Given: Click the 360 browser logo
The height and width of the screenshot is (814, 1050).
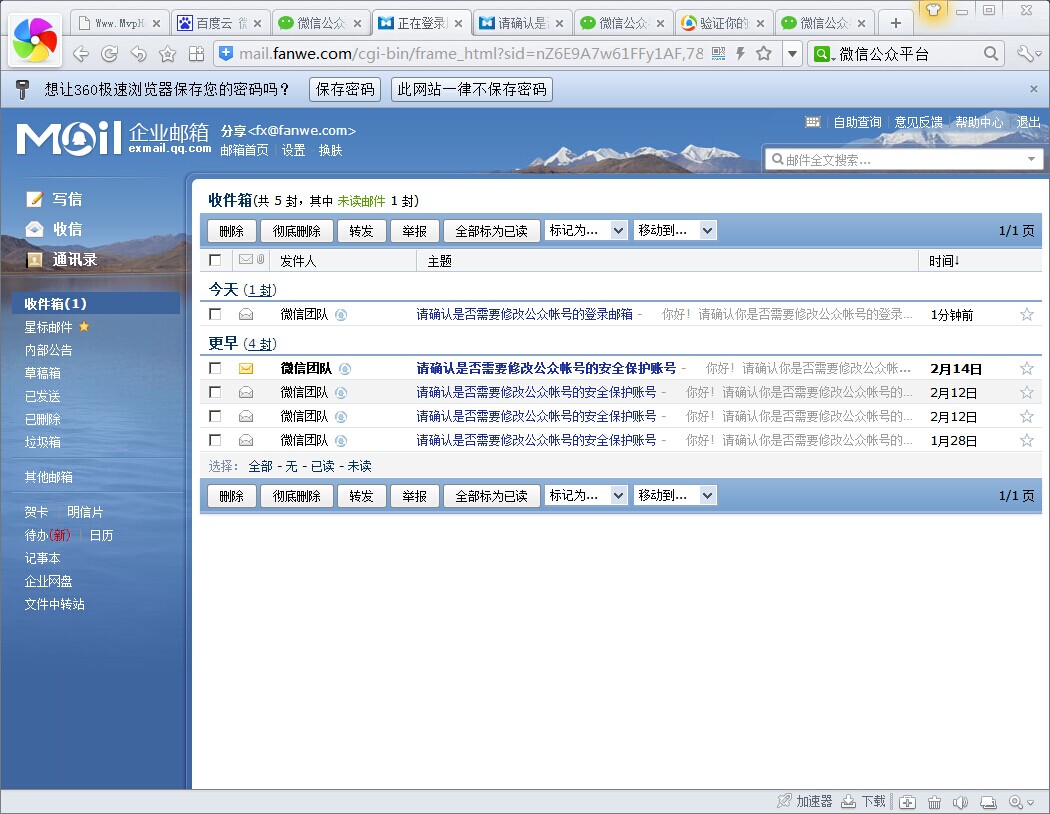Looking at the screenshot, I should coord(35,40).
